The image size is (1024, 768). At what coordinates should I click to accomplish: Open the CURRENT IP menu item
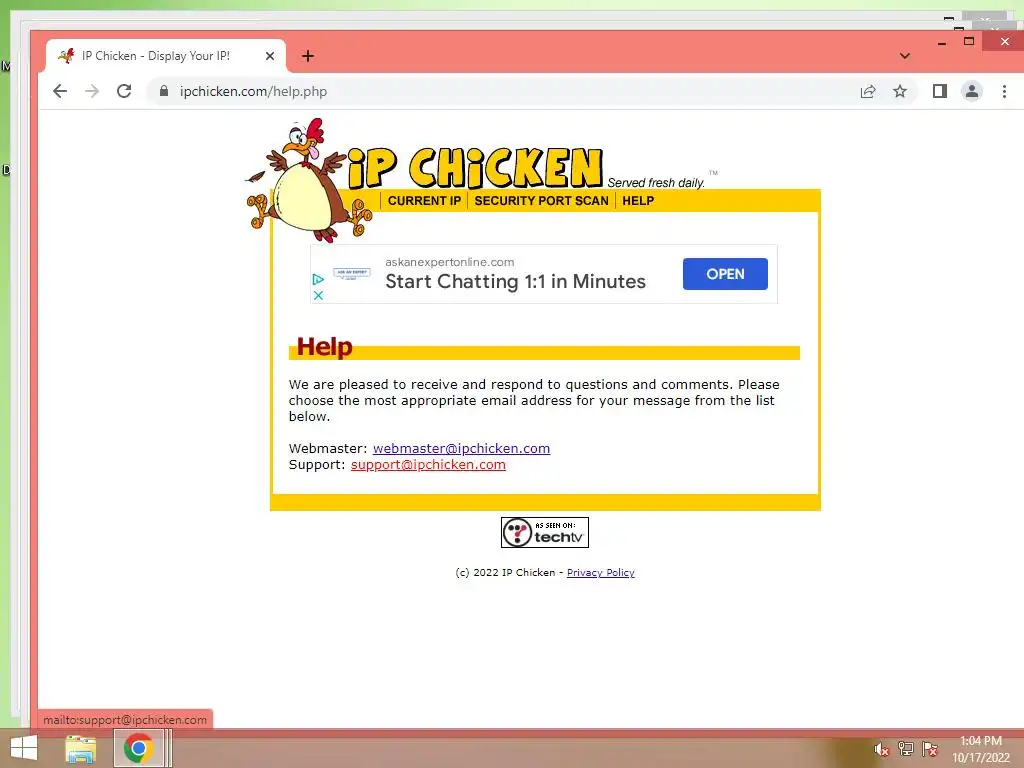tap(424, 201)
